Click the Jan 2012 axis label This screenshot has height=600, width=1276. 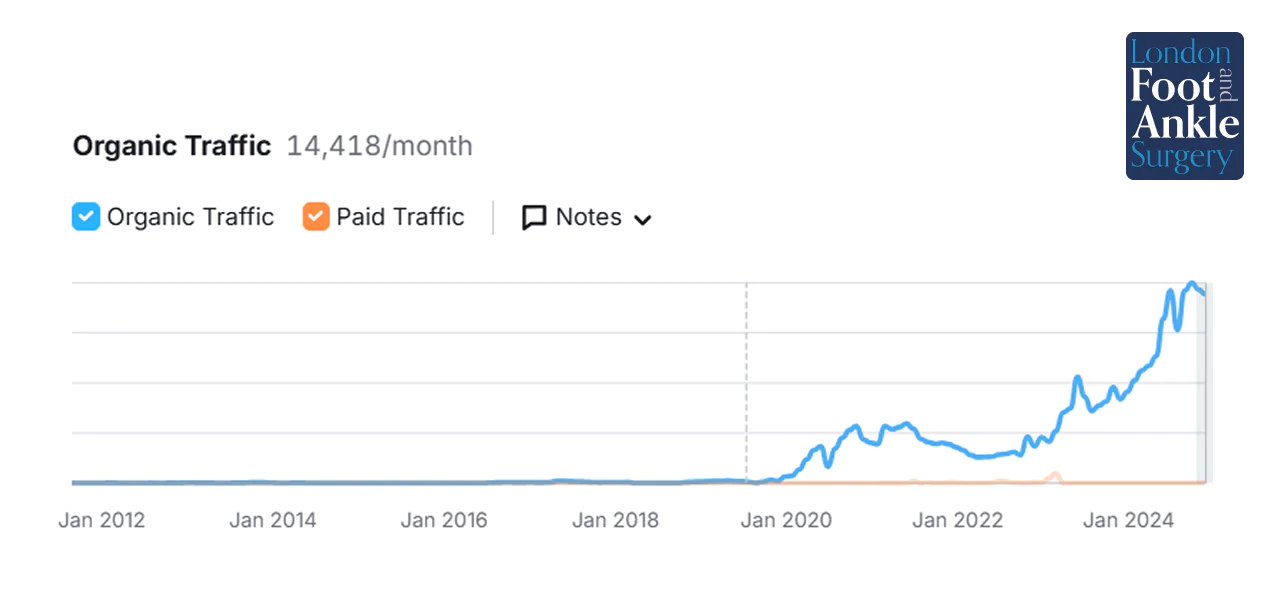coord(102,520)
